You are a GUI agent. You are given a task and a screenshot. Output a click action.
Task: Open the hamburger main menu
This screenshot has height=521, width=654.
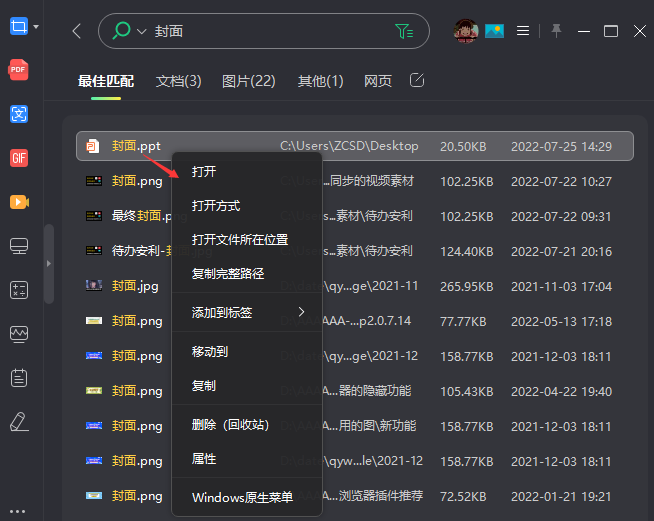[x=522, y=31]
